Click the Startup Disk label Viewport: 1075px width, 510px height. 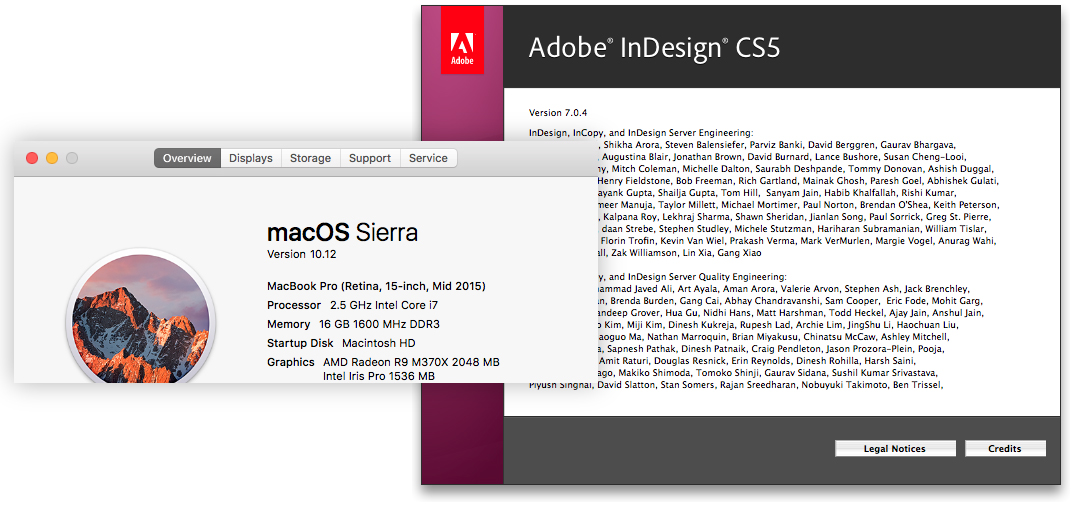click(300, 343)
